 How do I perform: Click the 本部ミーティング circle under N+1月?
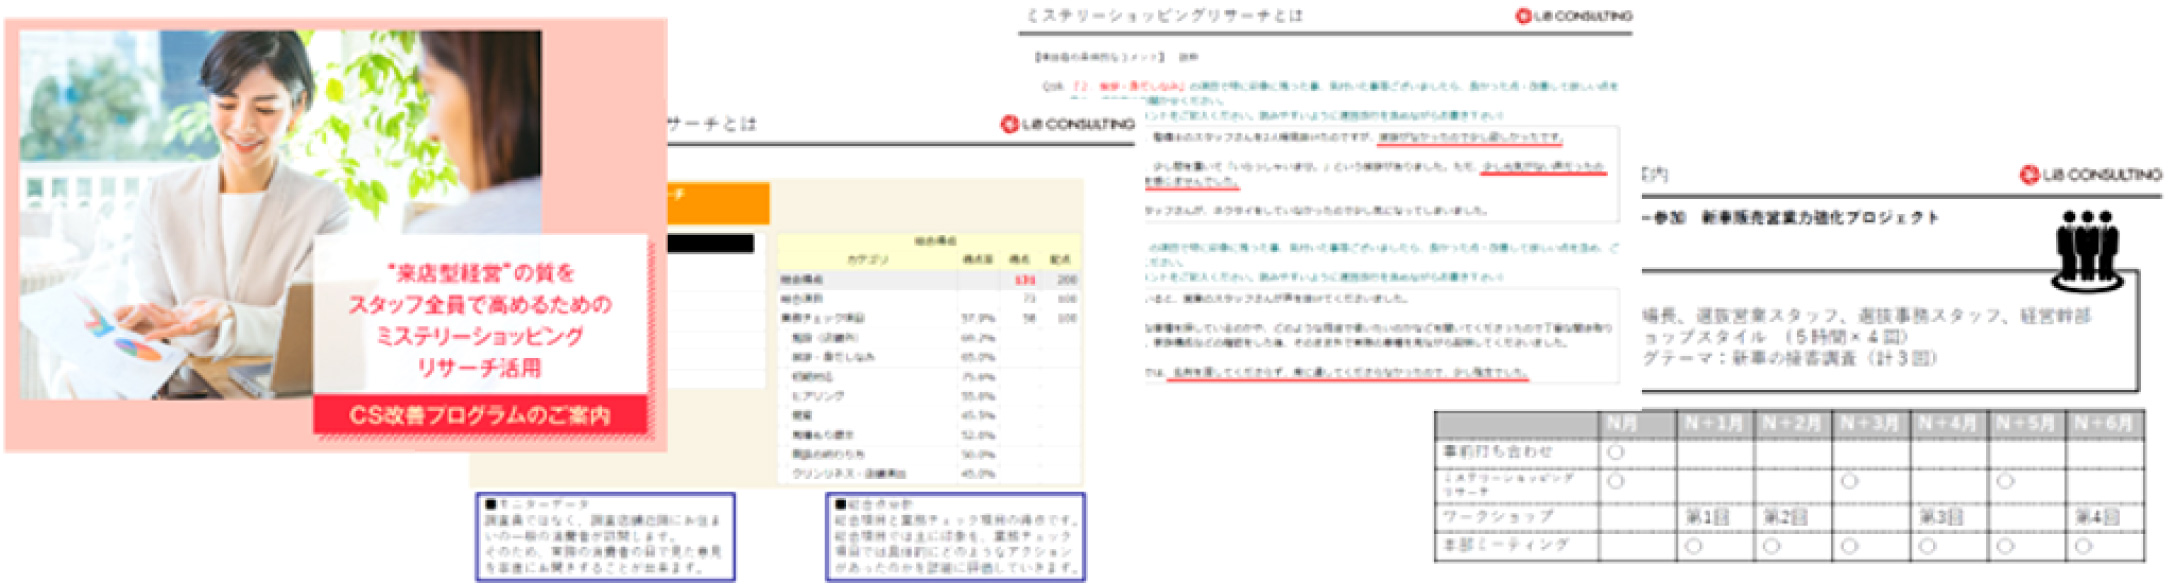1693,546
